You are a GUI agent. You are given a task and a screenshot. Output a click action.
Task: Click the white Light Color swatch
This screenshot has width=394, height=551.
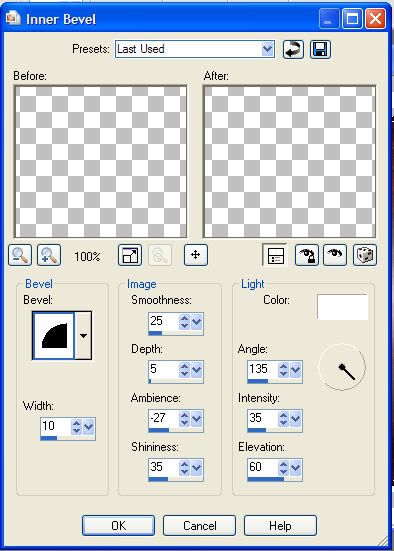[x=342, y=307]
